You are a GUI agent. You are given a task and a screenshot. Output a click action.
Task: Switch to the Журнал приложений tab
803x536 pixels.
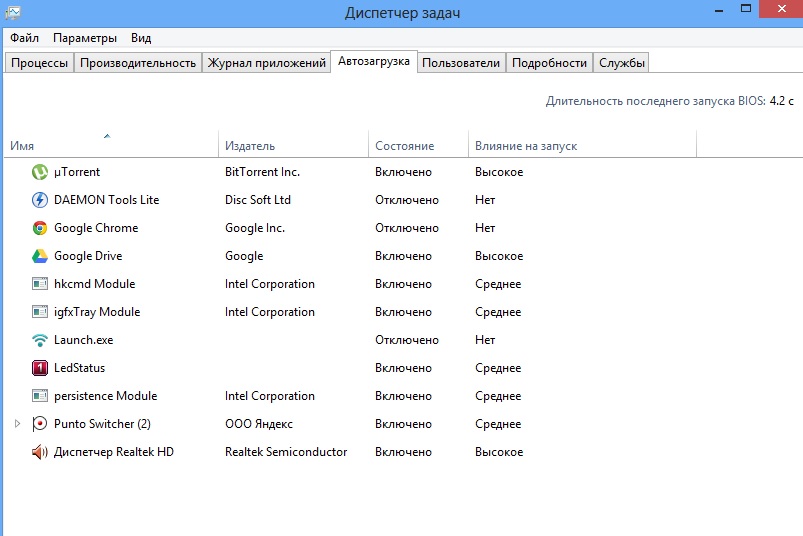tap(266, 63)
